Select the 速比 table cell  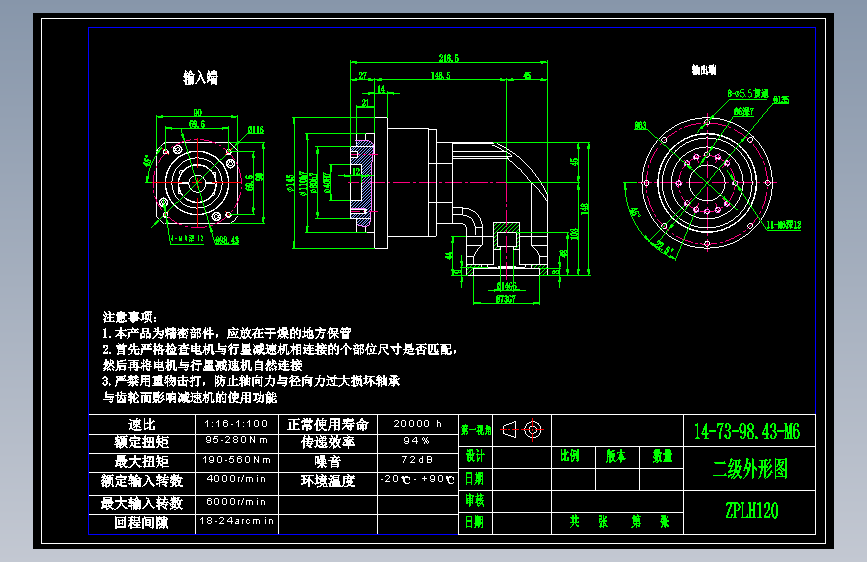pos(142,424)
